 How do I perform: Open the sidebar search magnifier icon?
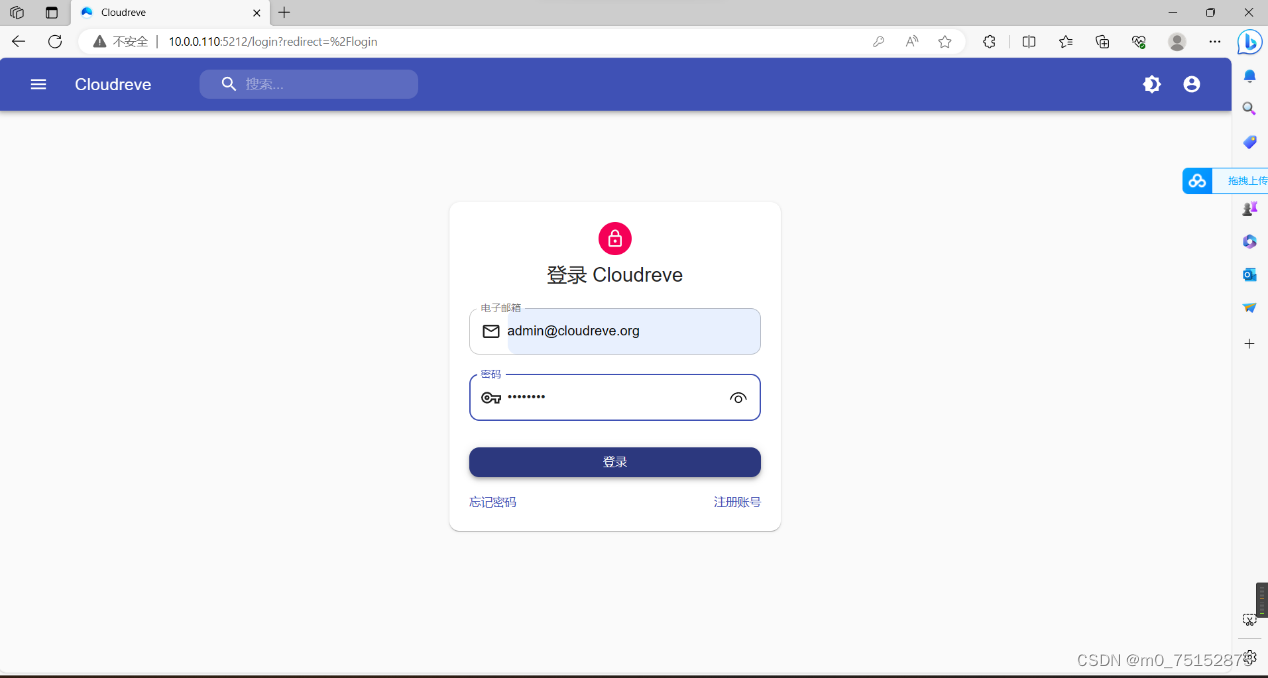[x=1249, y=109]
